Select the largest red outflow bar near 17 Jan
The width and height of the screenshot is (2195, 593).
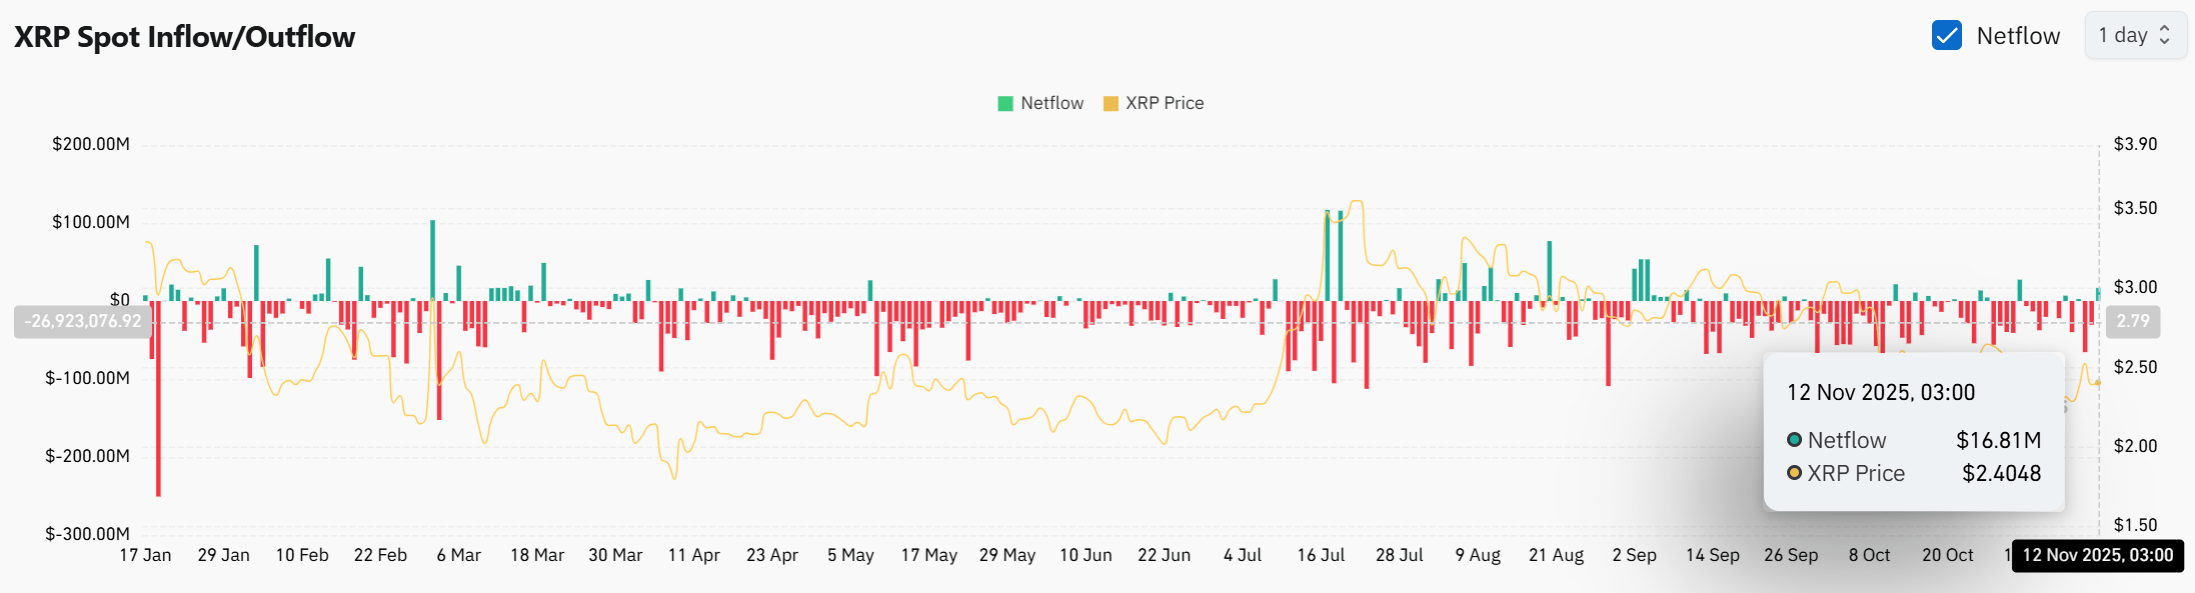coord(158,400)
